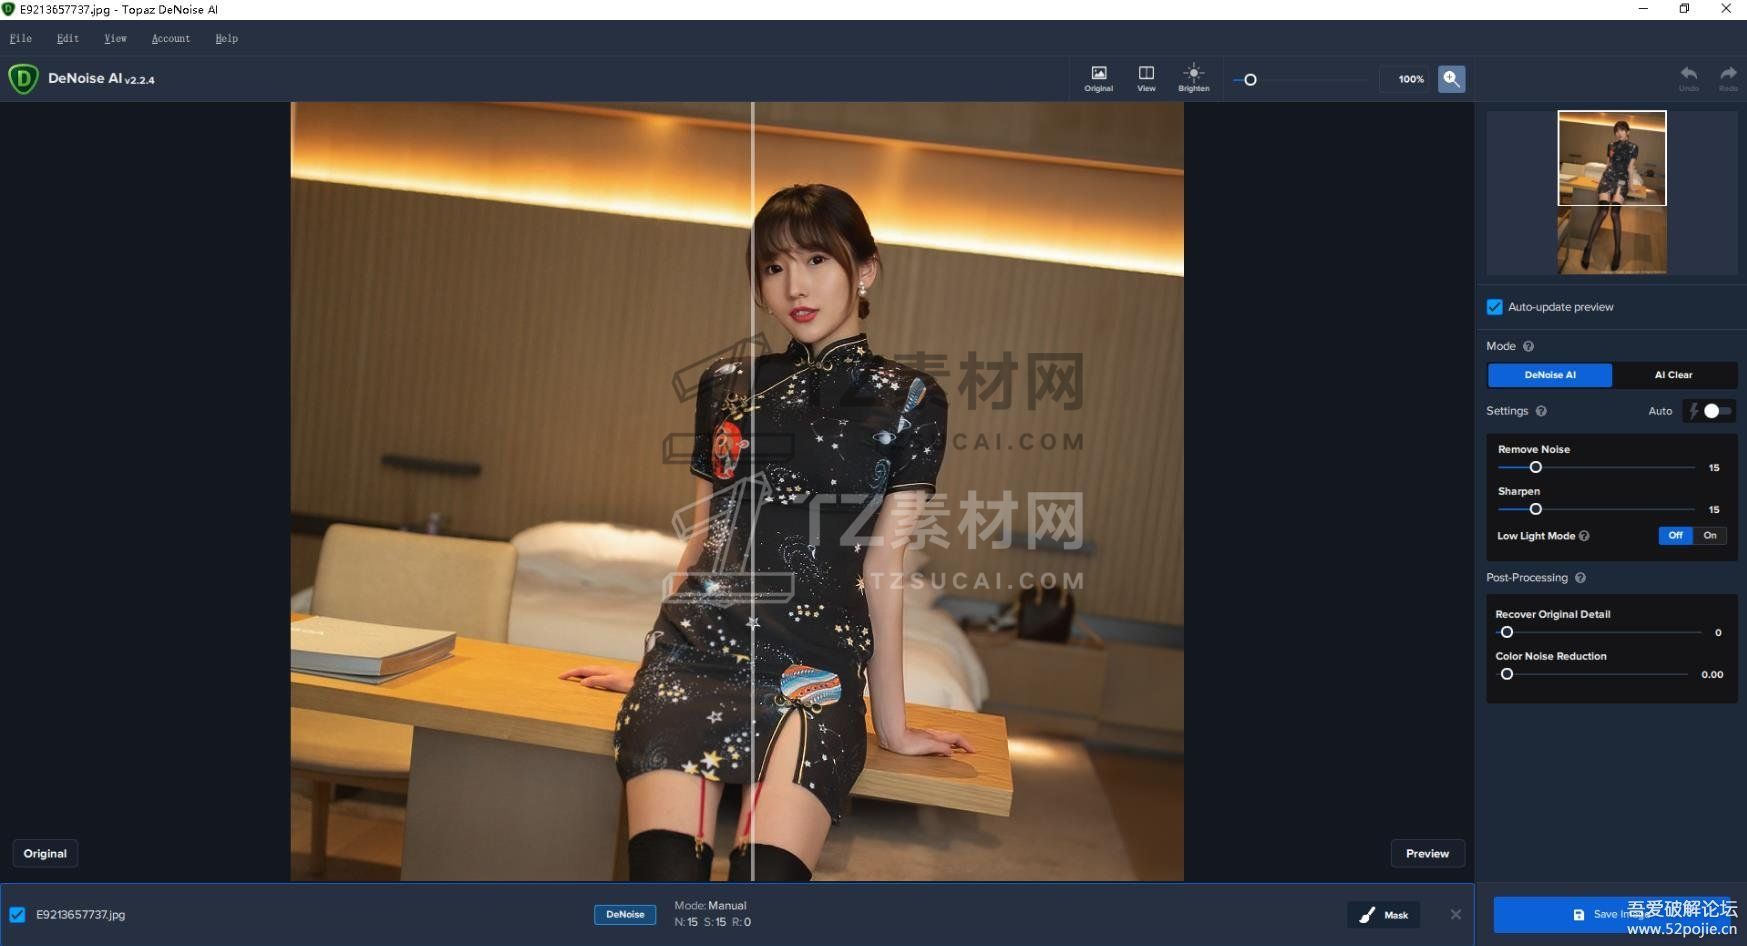The image size is (1747, 946).
Task: Undo the last change
Action: click(x=1688, y=78)
